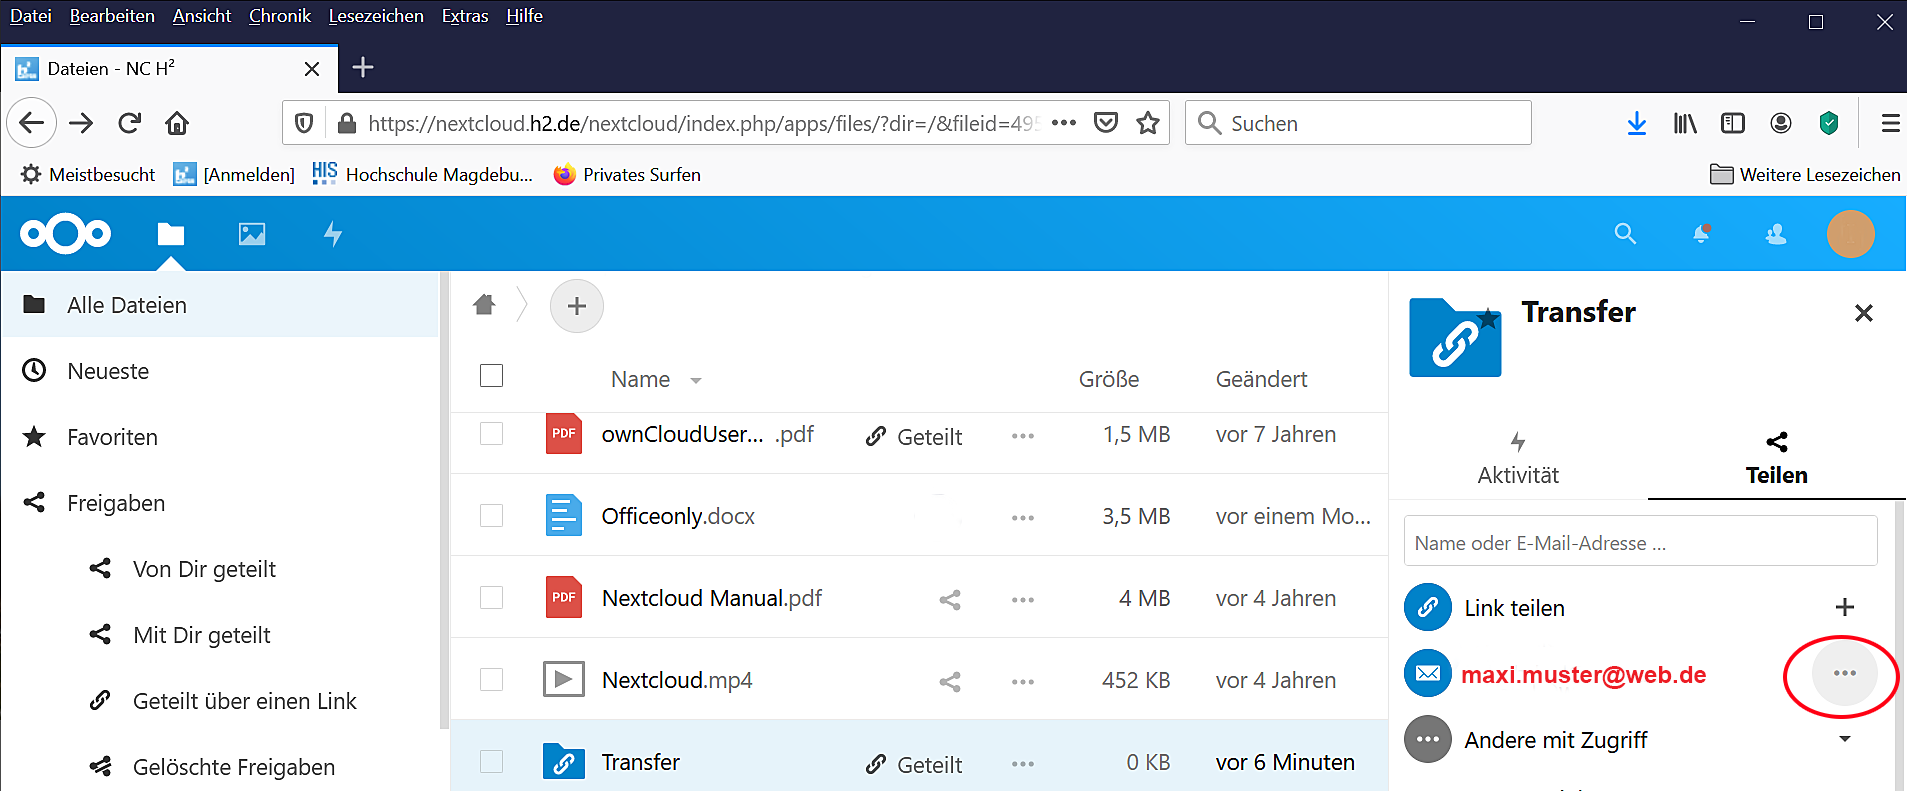Click share icon for Nextcloud Manual.pdf

(950, 600)
